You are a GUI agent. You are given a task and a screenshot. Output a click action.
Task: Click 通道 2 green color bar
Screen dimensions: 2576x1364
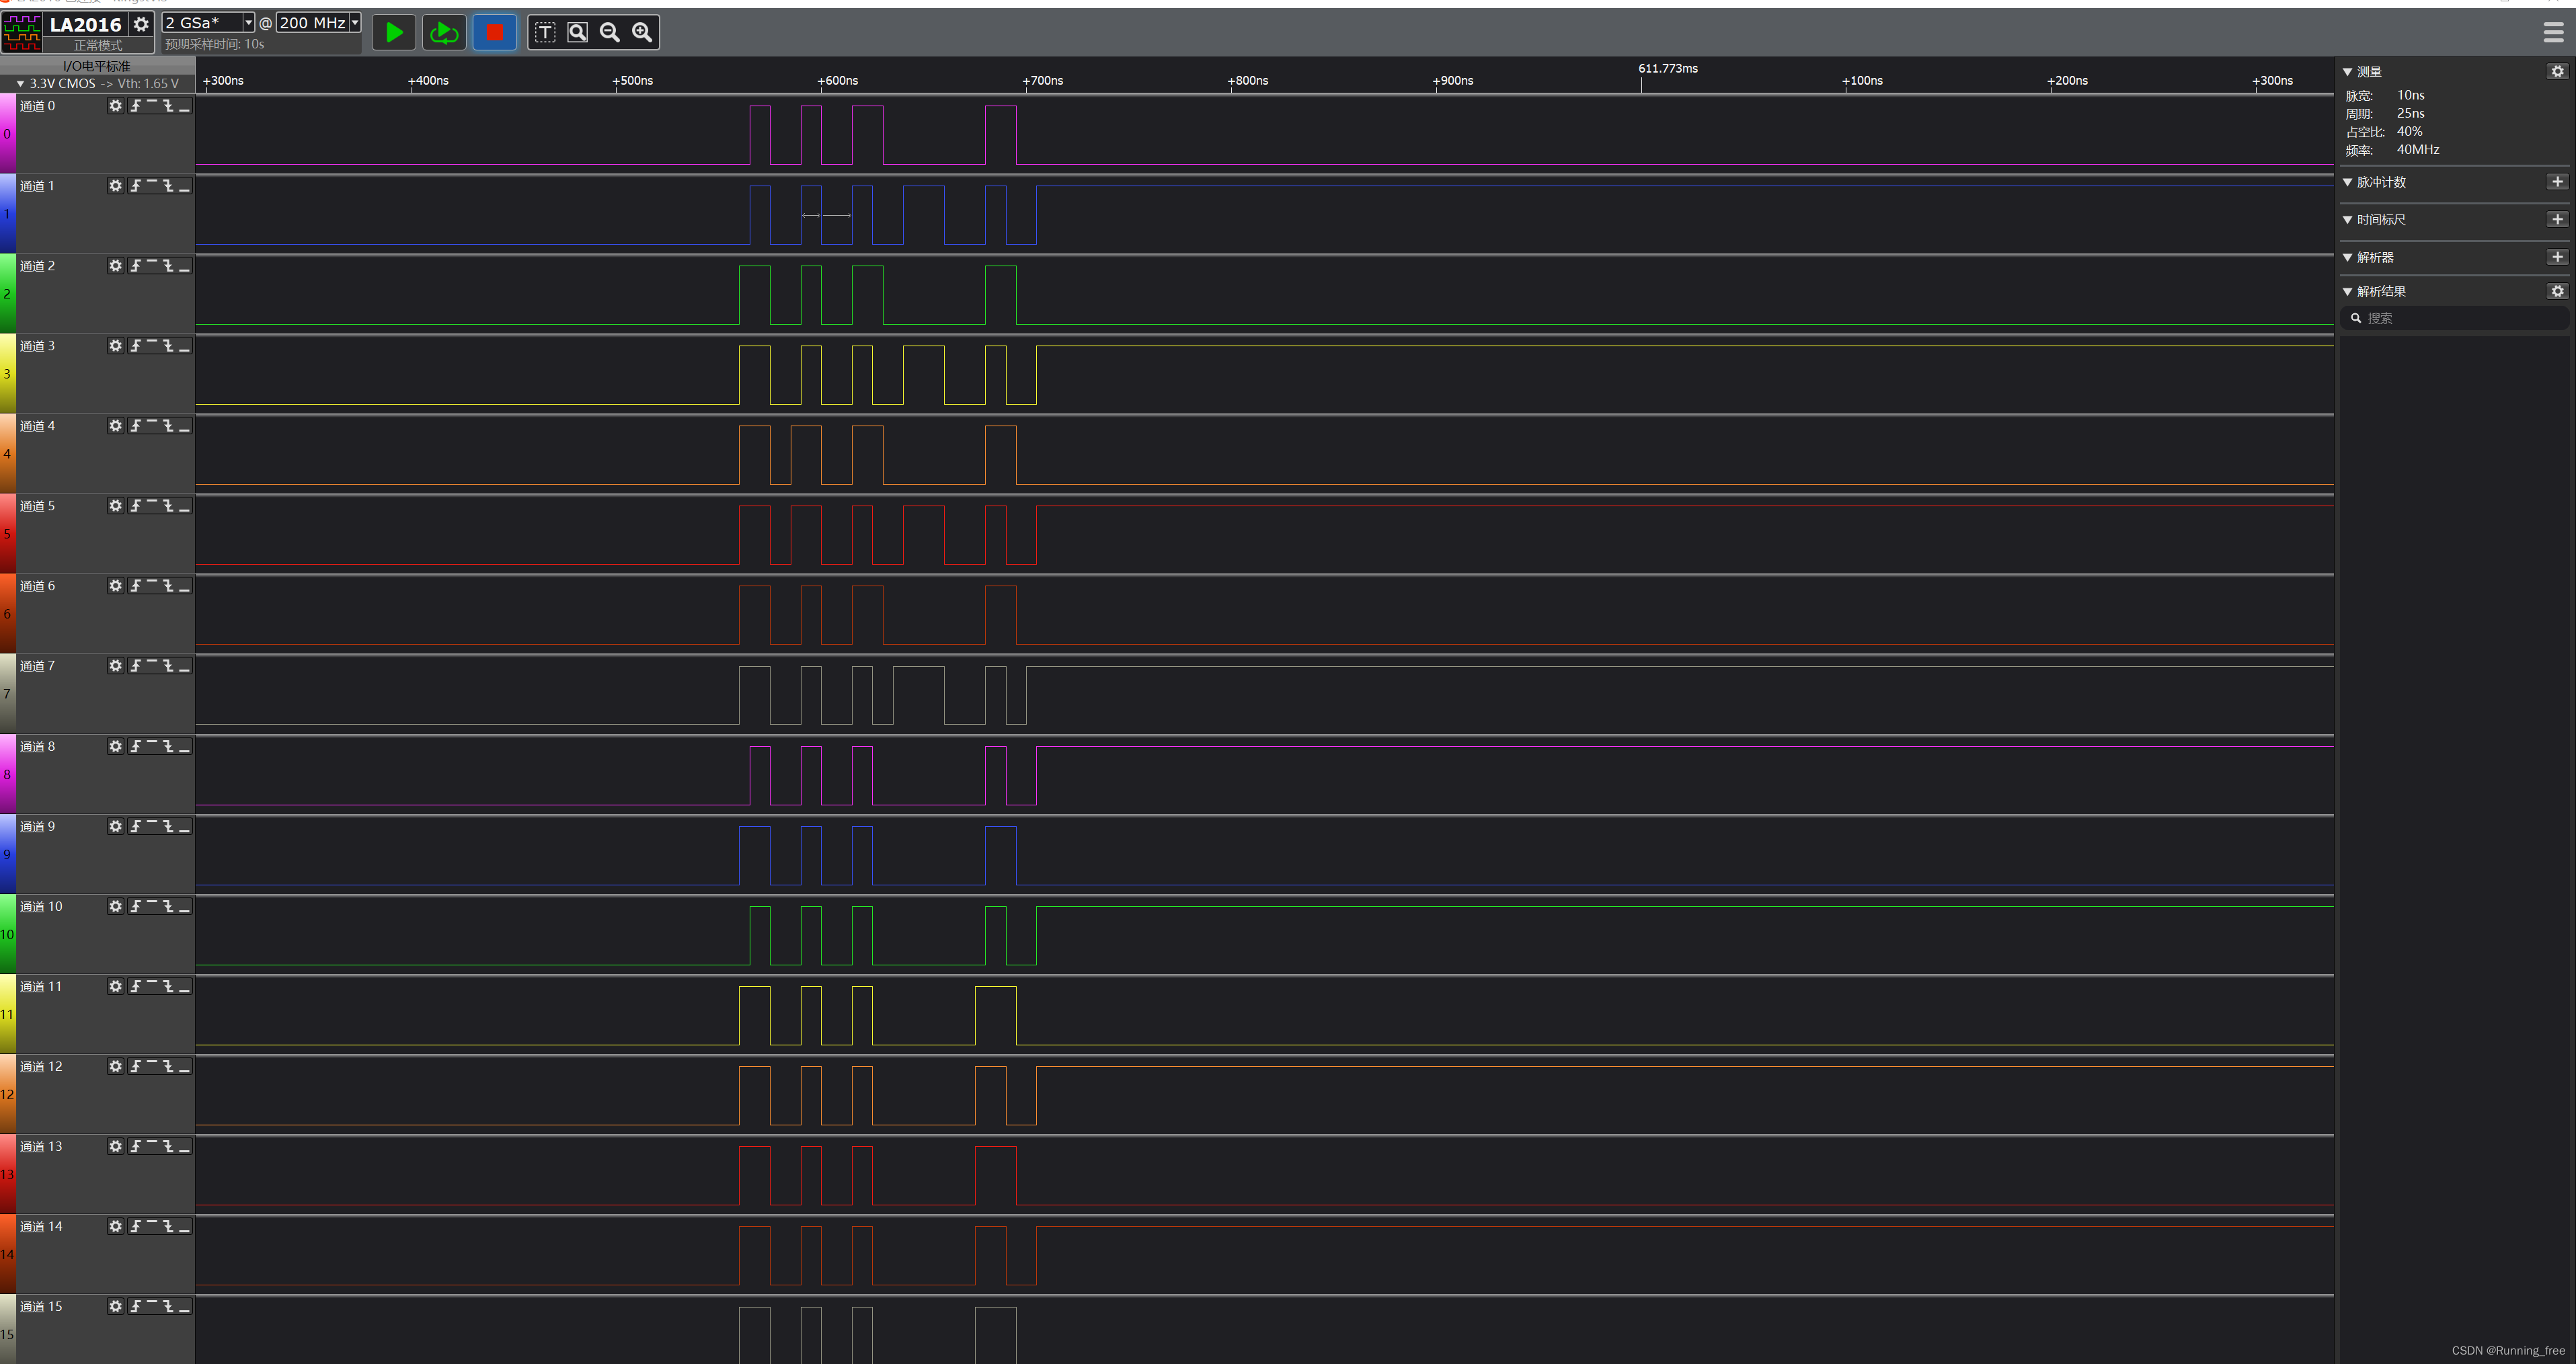[x=7, y=294]
